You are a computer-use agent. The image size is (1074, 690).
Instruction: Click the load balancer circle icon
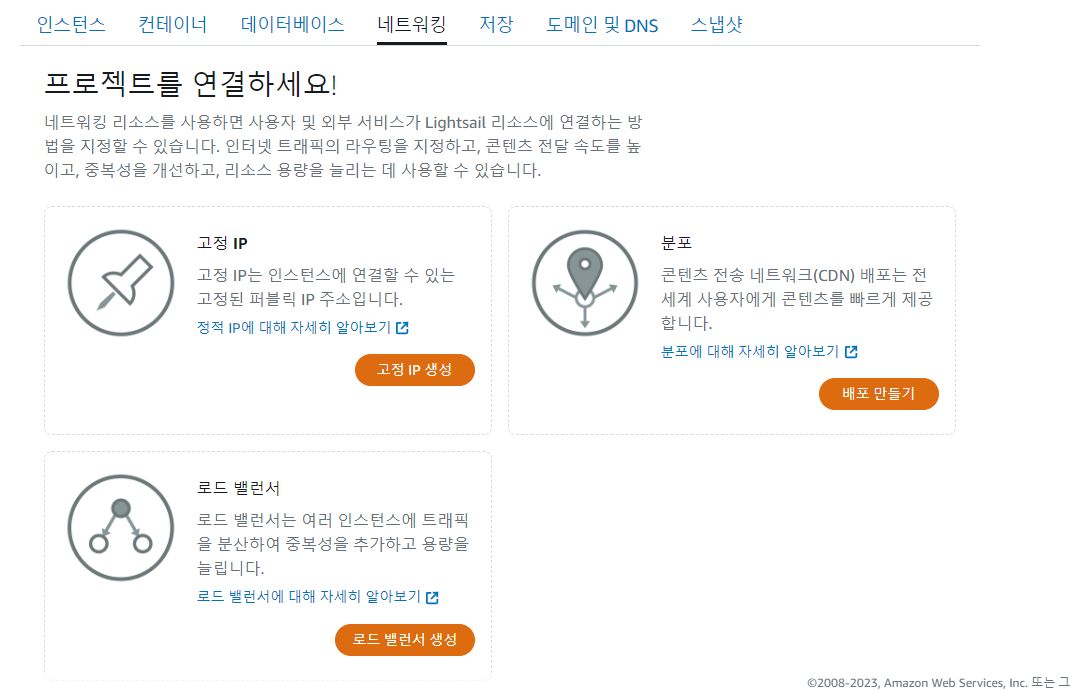(x=121, y=528)
